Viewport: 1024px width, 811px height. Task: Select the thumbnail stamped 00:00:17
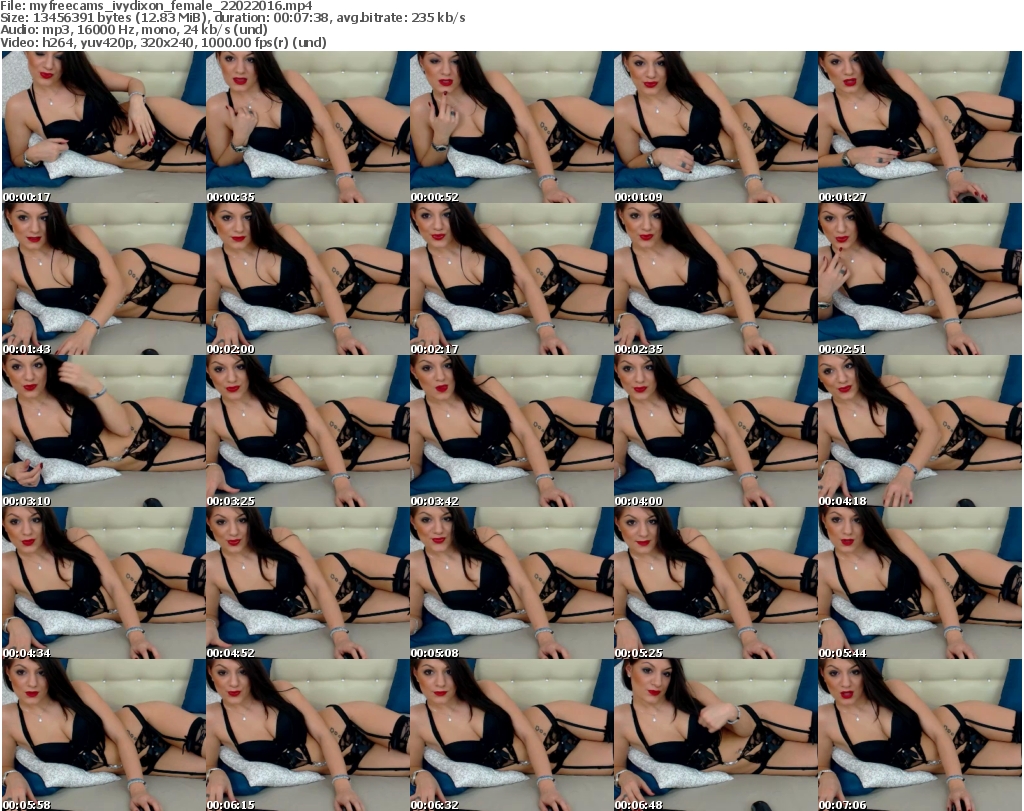click(104, 127)
